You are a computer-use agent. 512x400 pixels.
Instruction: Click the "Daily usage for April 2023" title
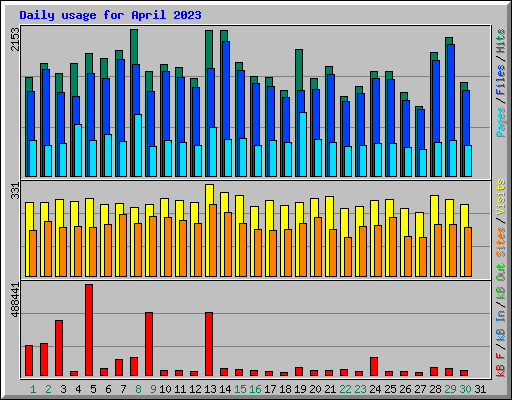pos(110,15)
